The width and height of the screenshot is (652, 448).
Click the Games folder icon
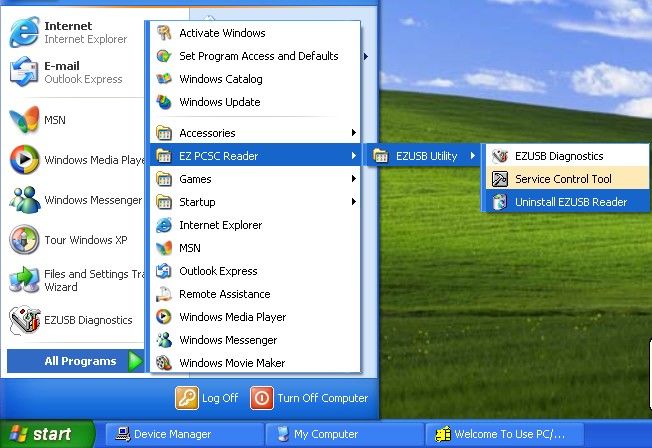tap(164, 179)
